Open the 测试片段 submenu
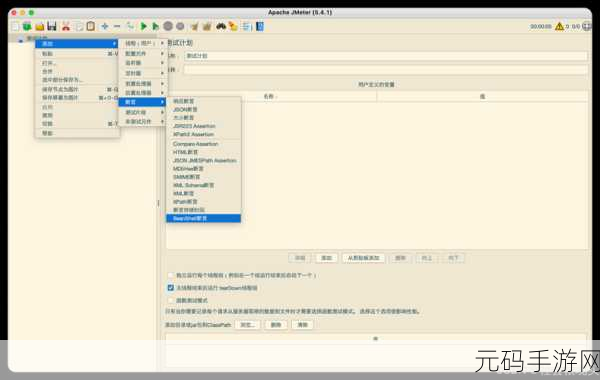600x380 pixels. pos(142,113)
